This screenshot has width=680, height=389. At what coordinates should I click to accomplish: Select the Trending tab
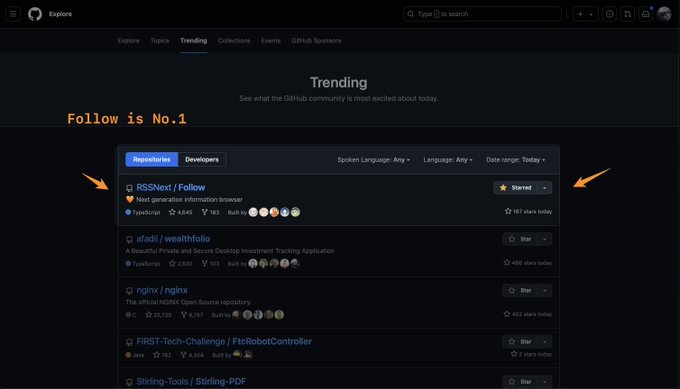pyautogui.click(x=193, y=40)
